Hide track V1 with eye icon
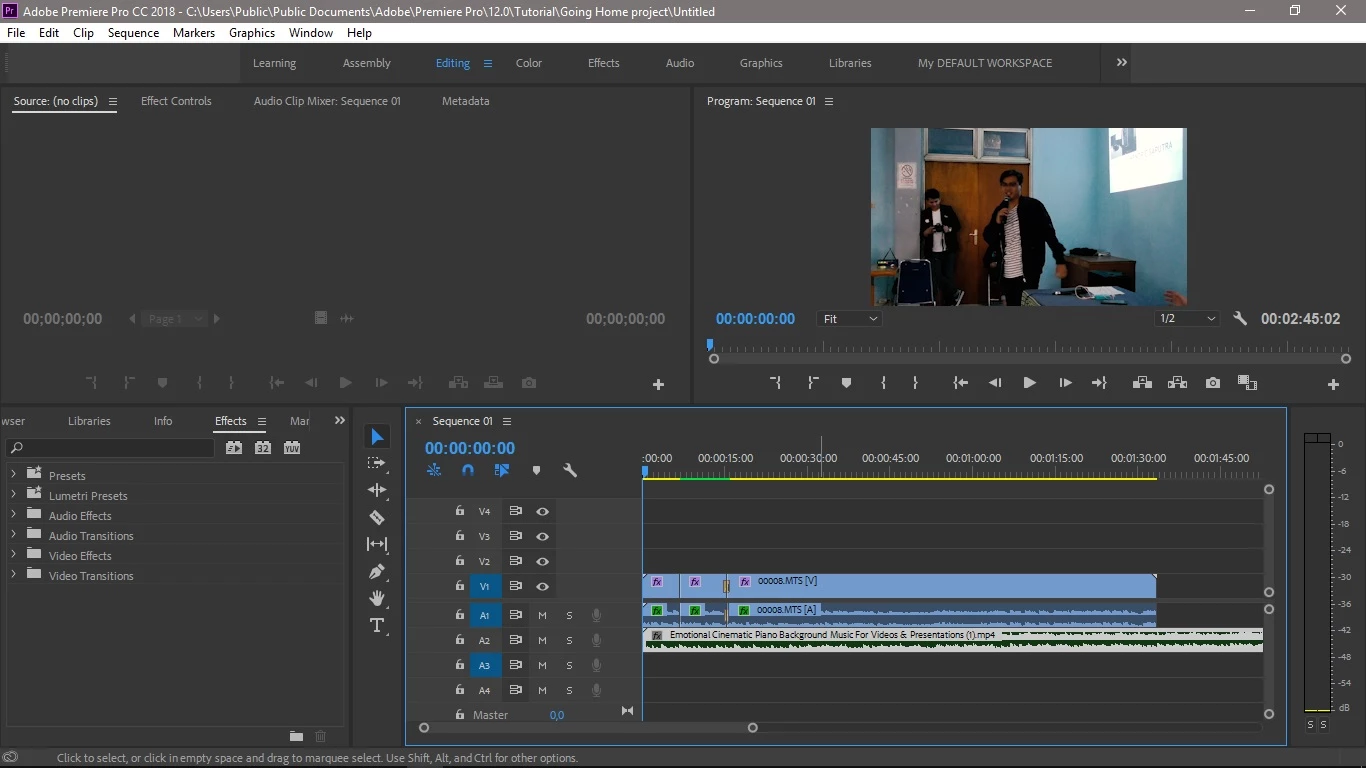The height and width of the screenshot is (768, 1366). point(542,586)
